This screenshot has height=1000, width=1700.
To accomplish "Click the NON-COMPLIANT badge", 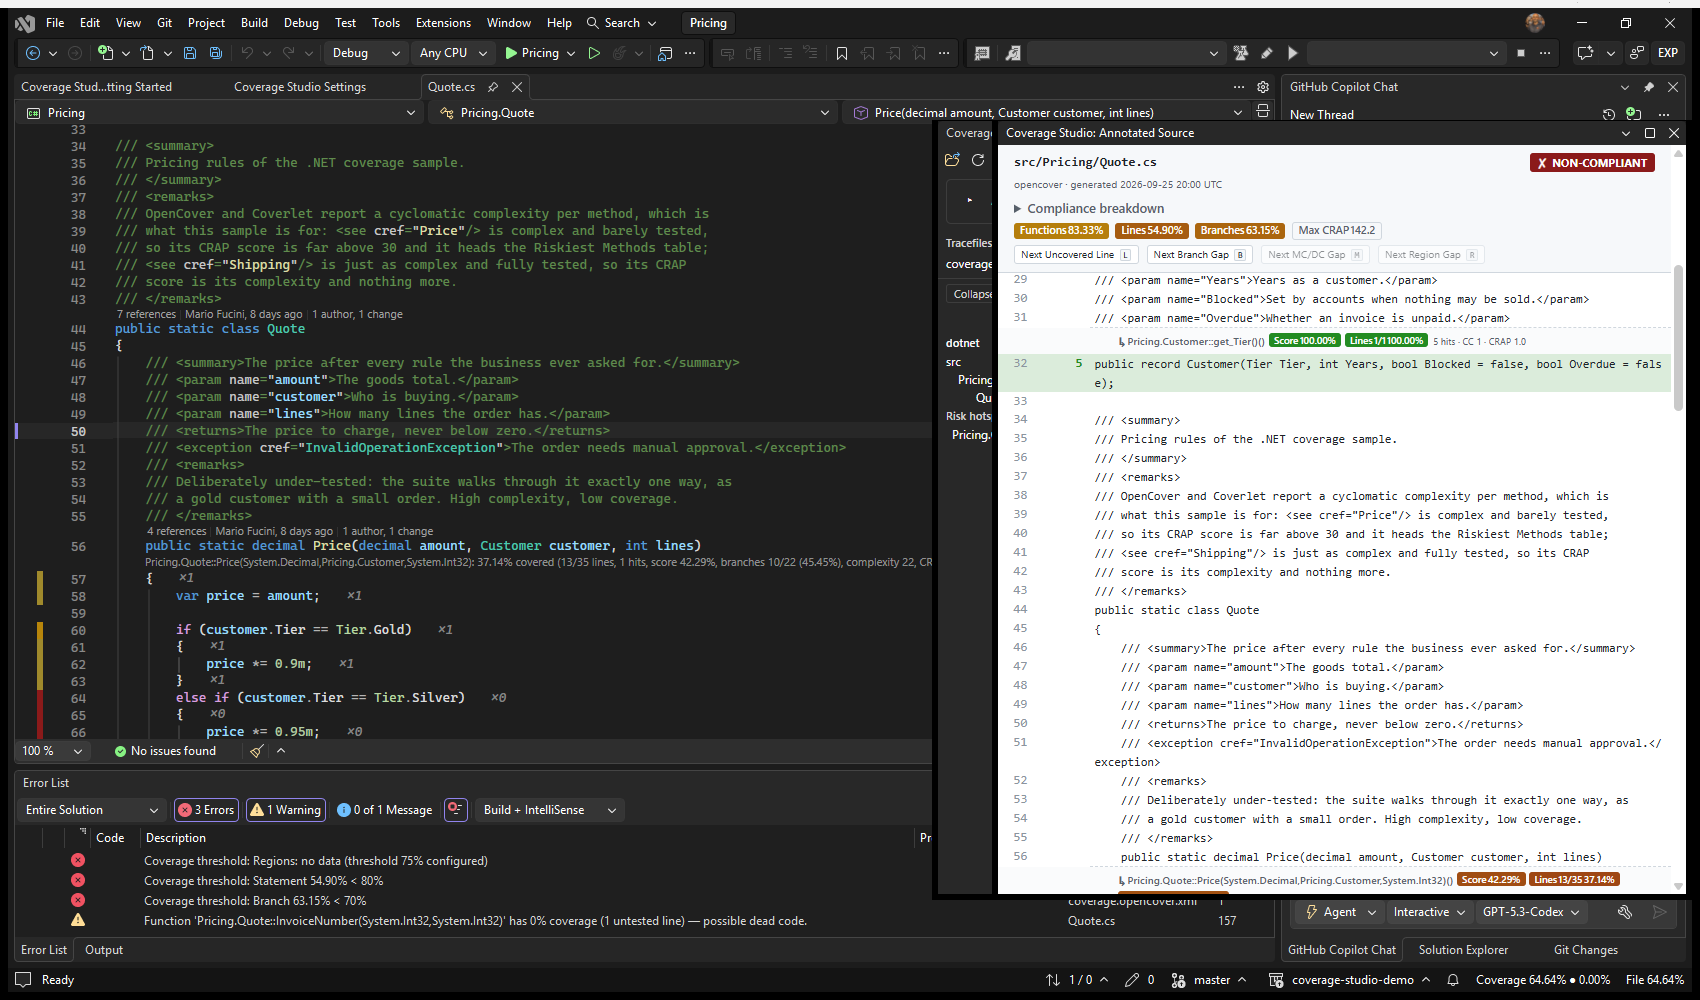I will 1592,163.
